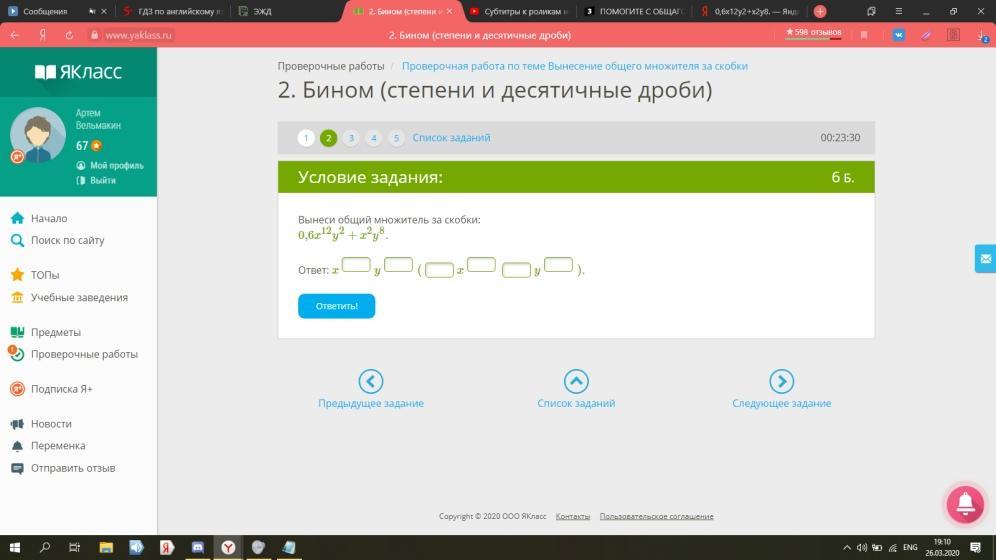Switch to the ЭЖД browser tab
This screenshot has width=996, height=560.
(262, 11)
